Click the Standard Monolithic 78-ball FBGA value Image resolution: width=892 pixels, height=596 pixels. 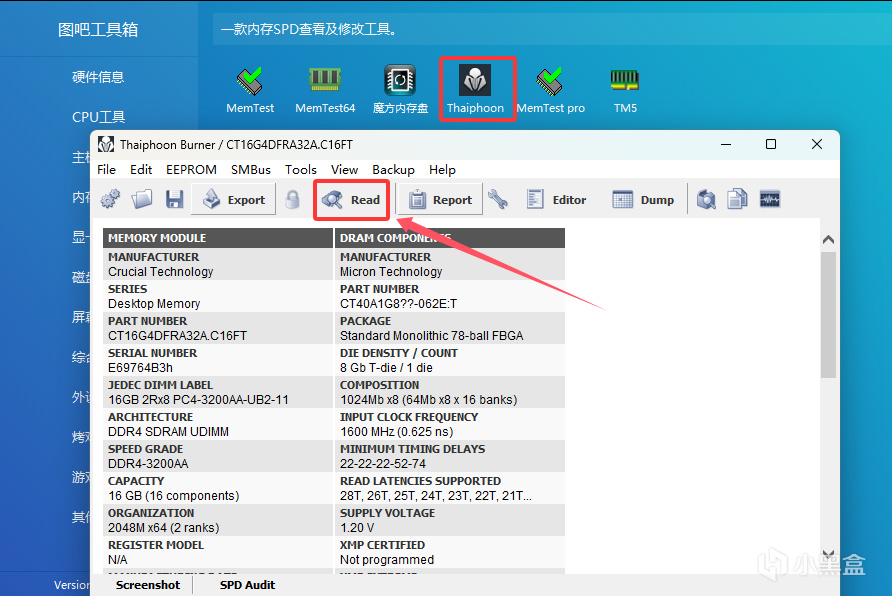[431, 336]
